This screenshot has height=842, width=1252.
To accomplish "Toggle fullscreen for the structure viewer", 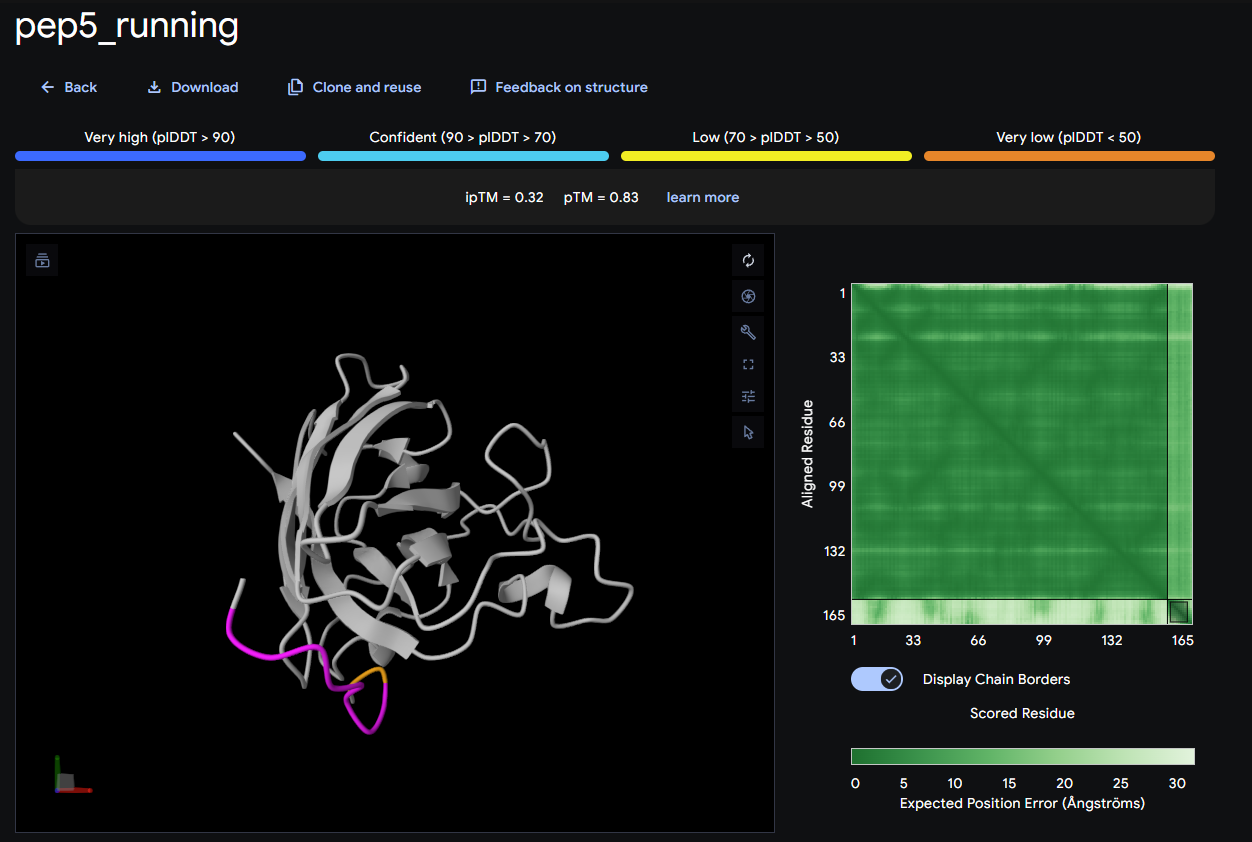I will click(x=748, y=364).
